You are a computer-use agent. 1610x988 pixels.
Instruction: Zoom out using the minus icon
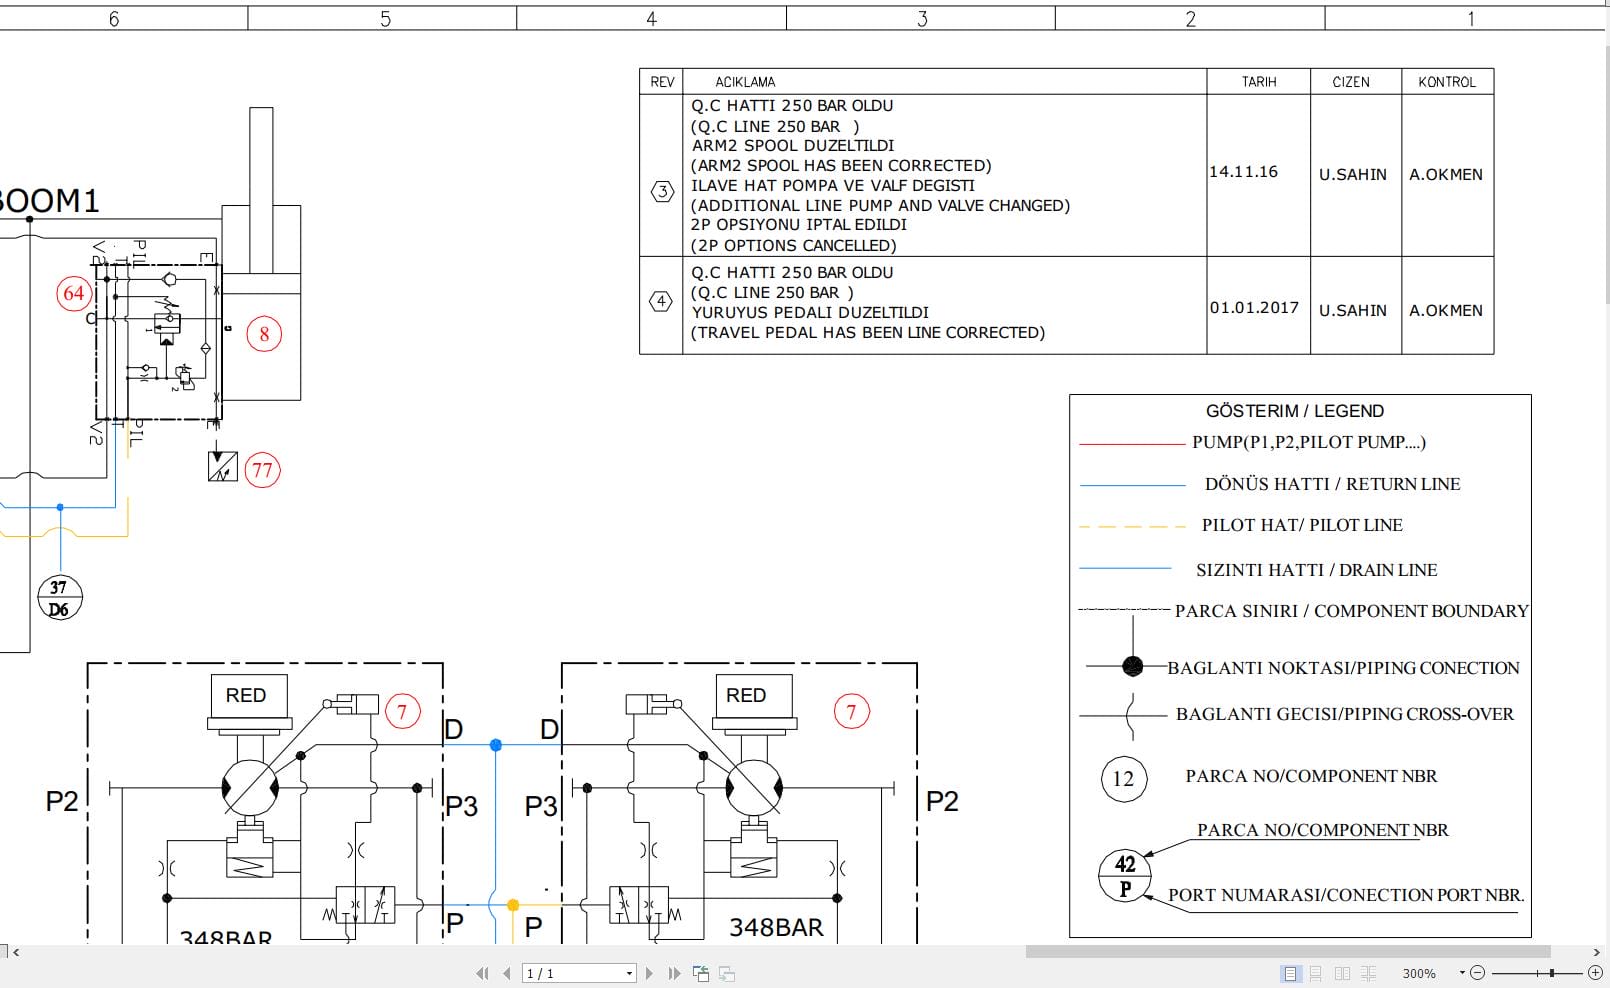coord(1478,973)
